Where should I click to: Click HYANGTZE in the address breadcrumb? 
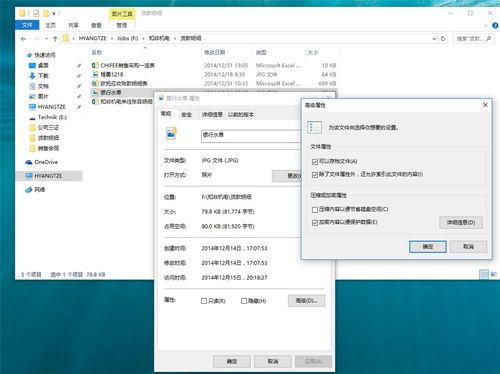93,38
